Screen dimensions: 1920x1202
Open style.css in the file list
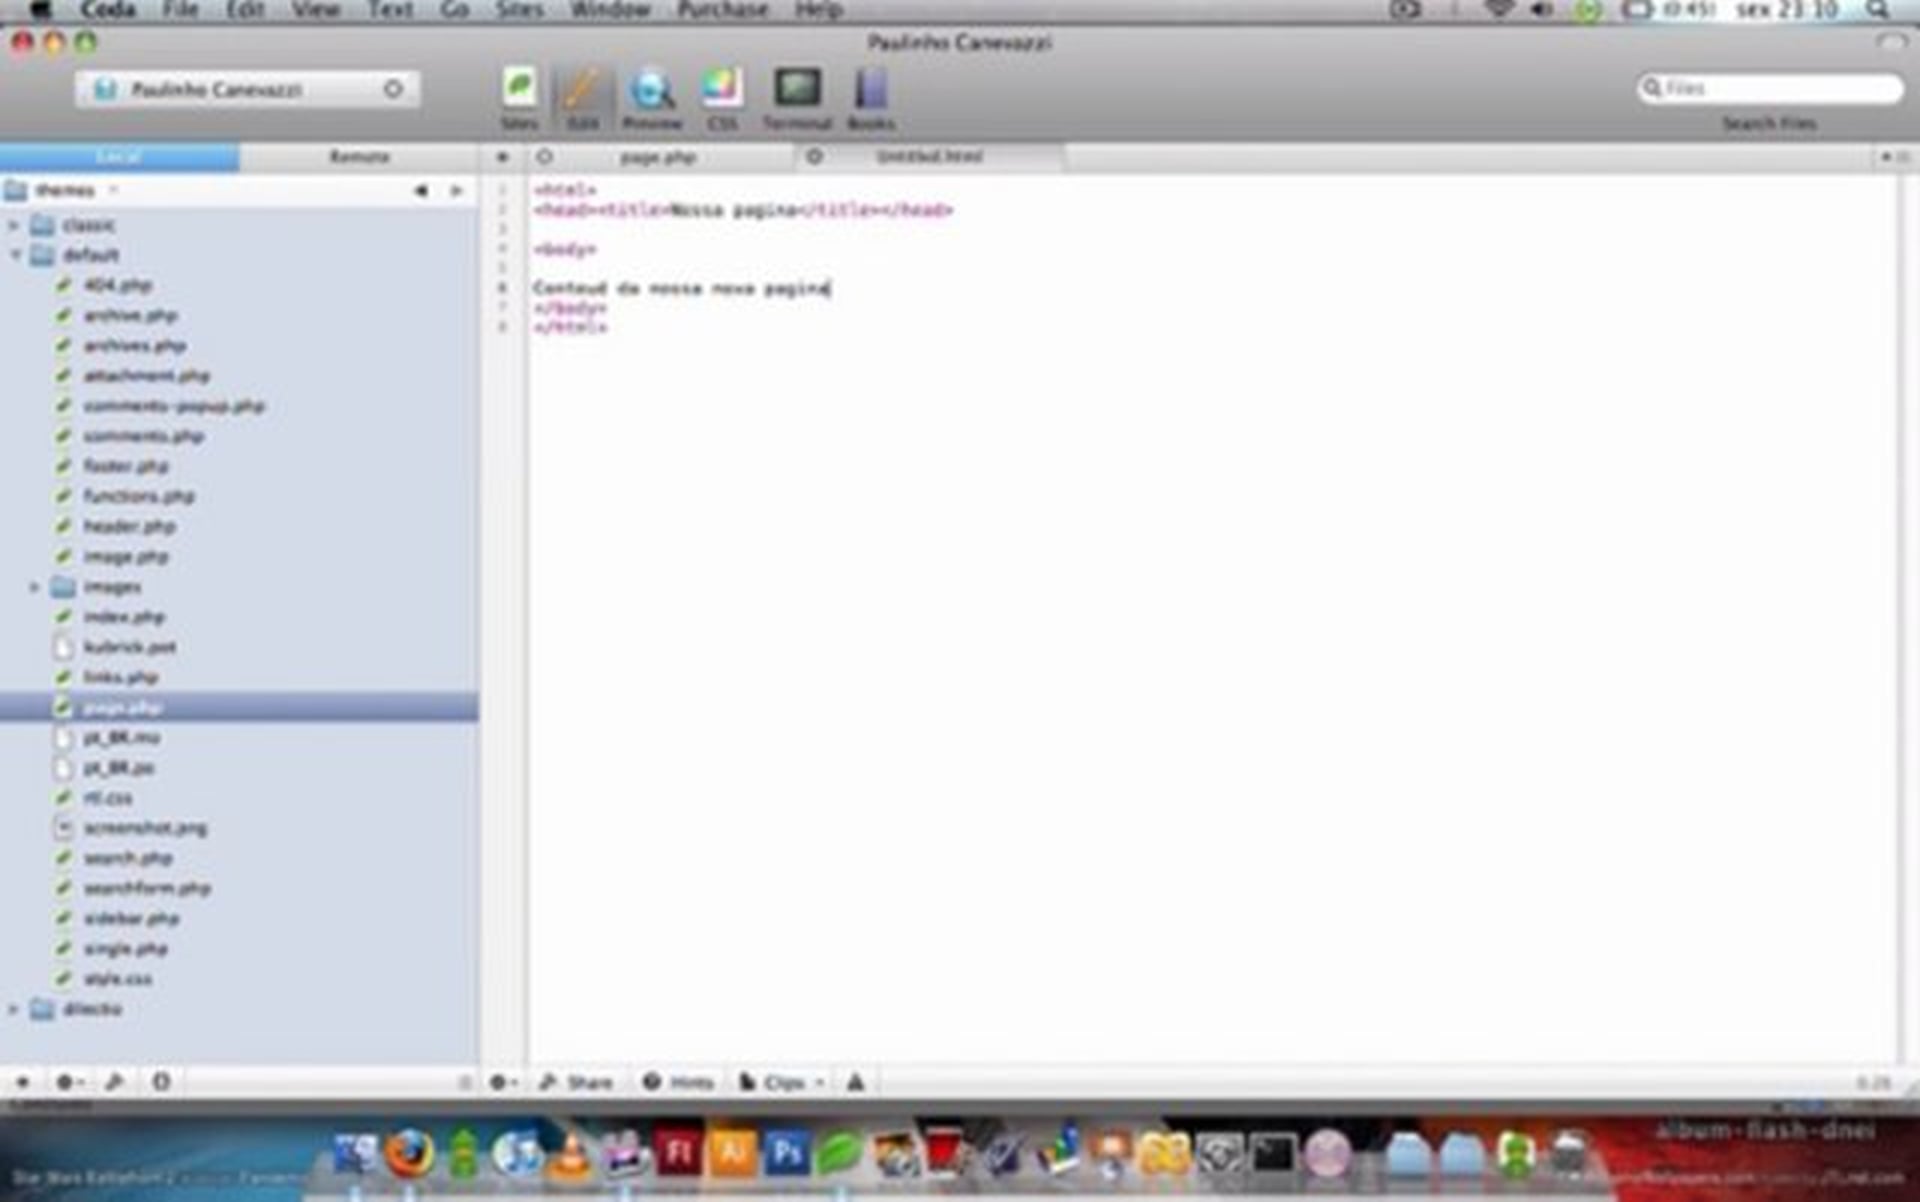(x=117, y=978)
